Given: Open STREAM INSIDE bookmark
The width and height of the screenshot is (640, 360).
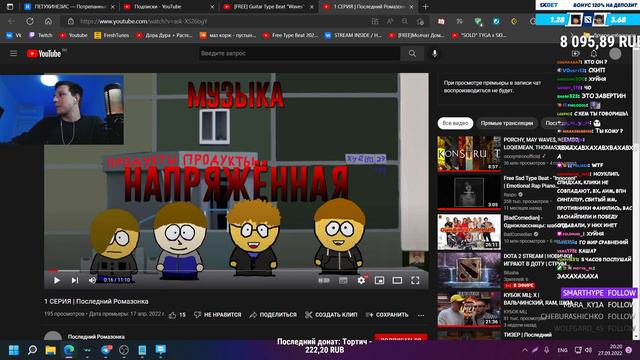Looking at the screenshot, I should 353,36.
